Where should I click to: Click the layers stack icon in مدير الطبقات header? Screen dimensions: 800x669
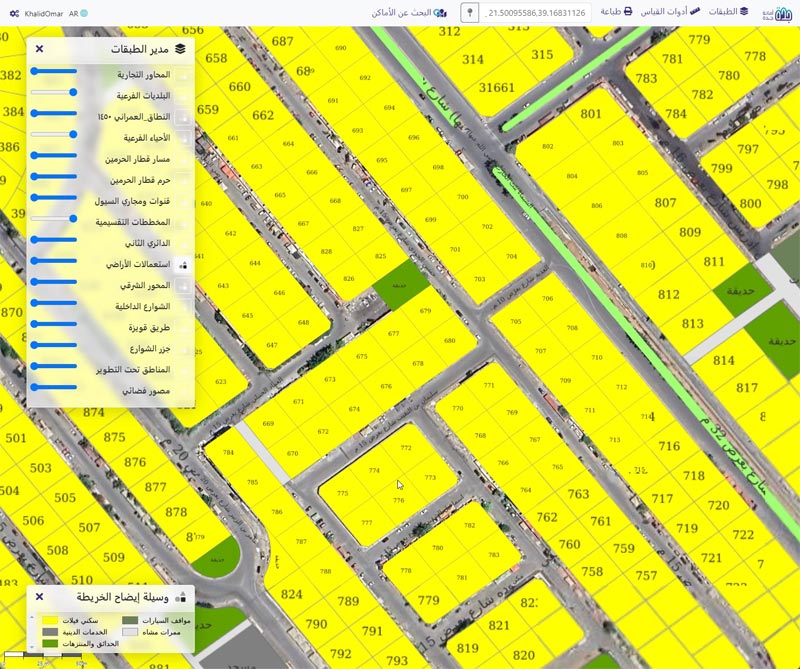[x=180, y=48]
